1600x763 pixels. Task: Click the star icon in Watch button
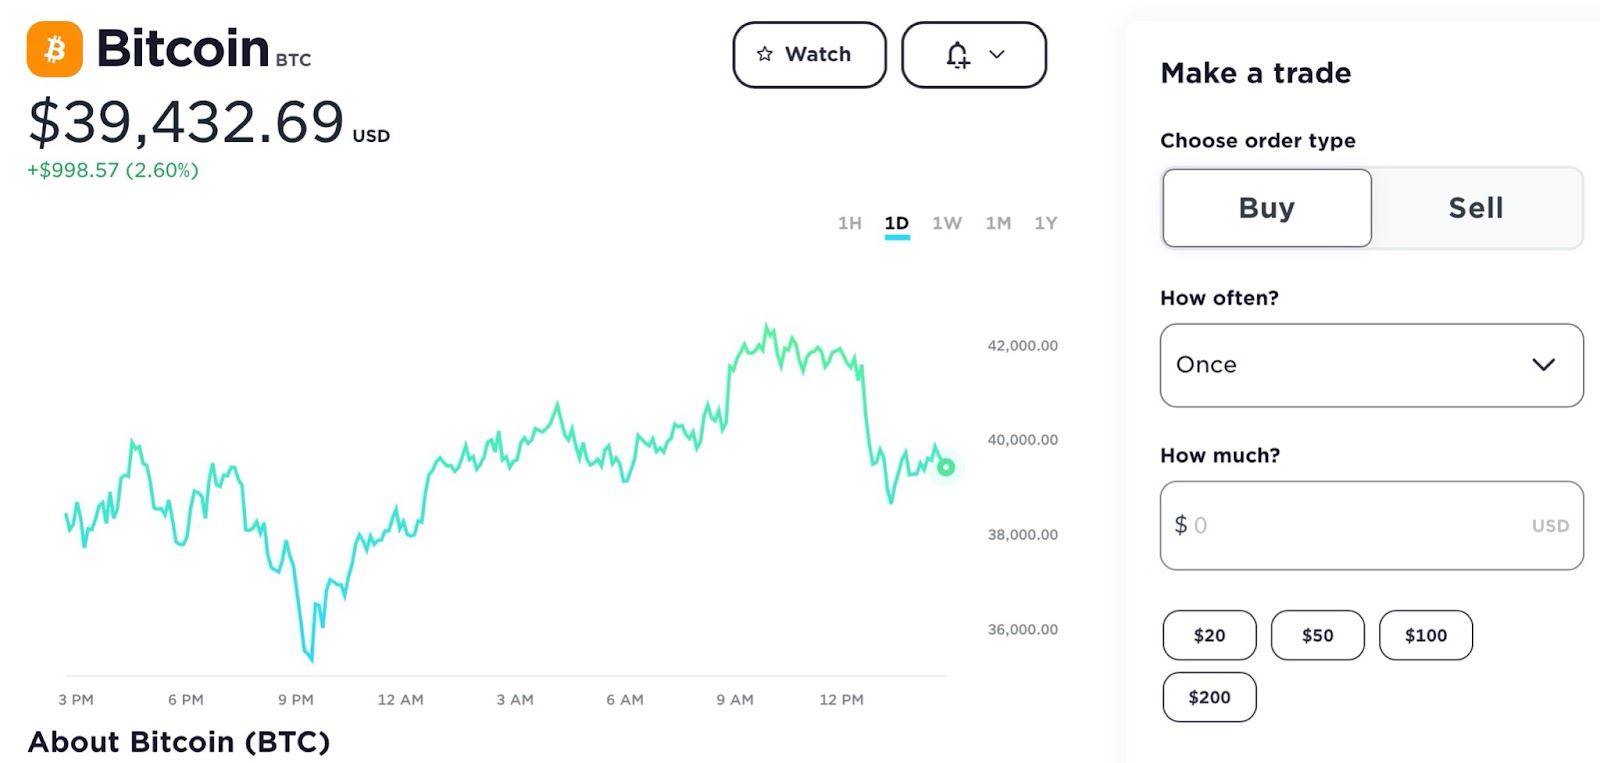(x=765, y=54)
